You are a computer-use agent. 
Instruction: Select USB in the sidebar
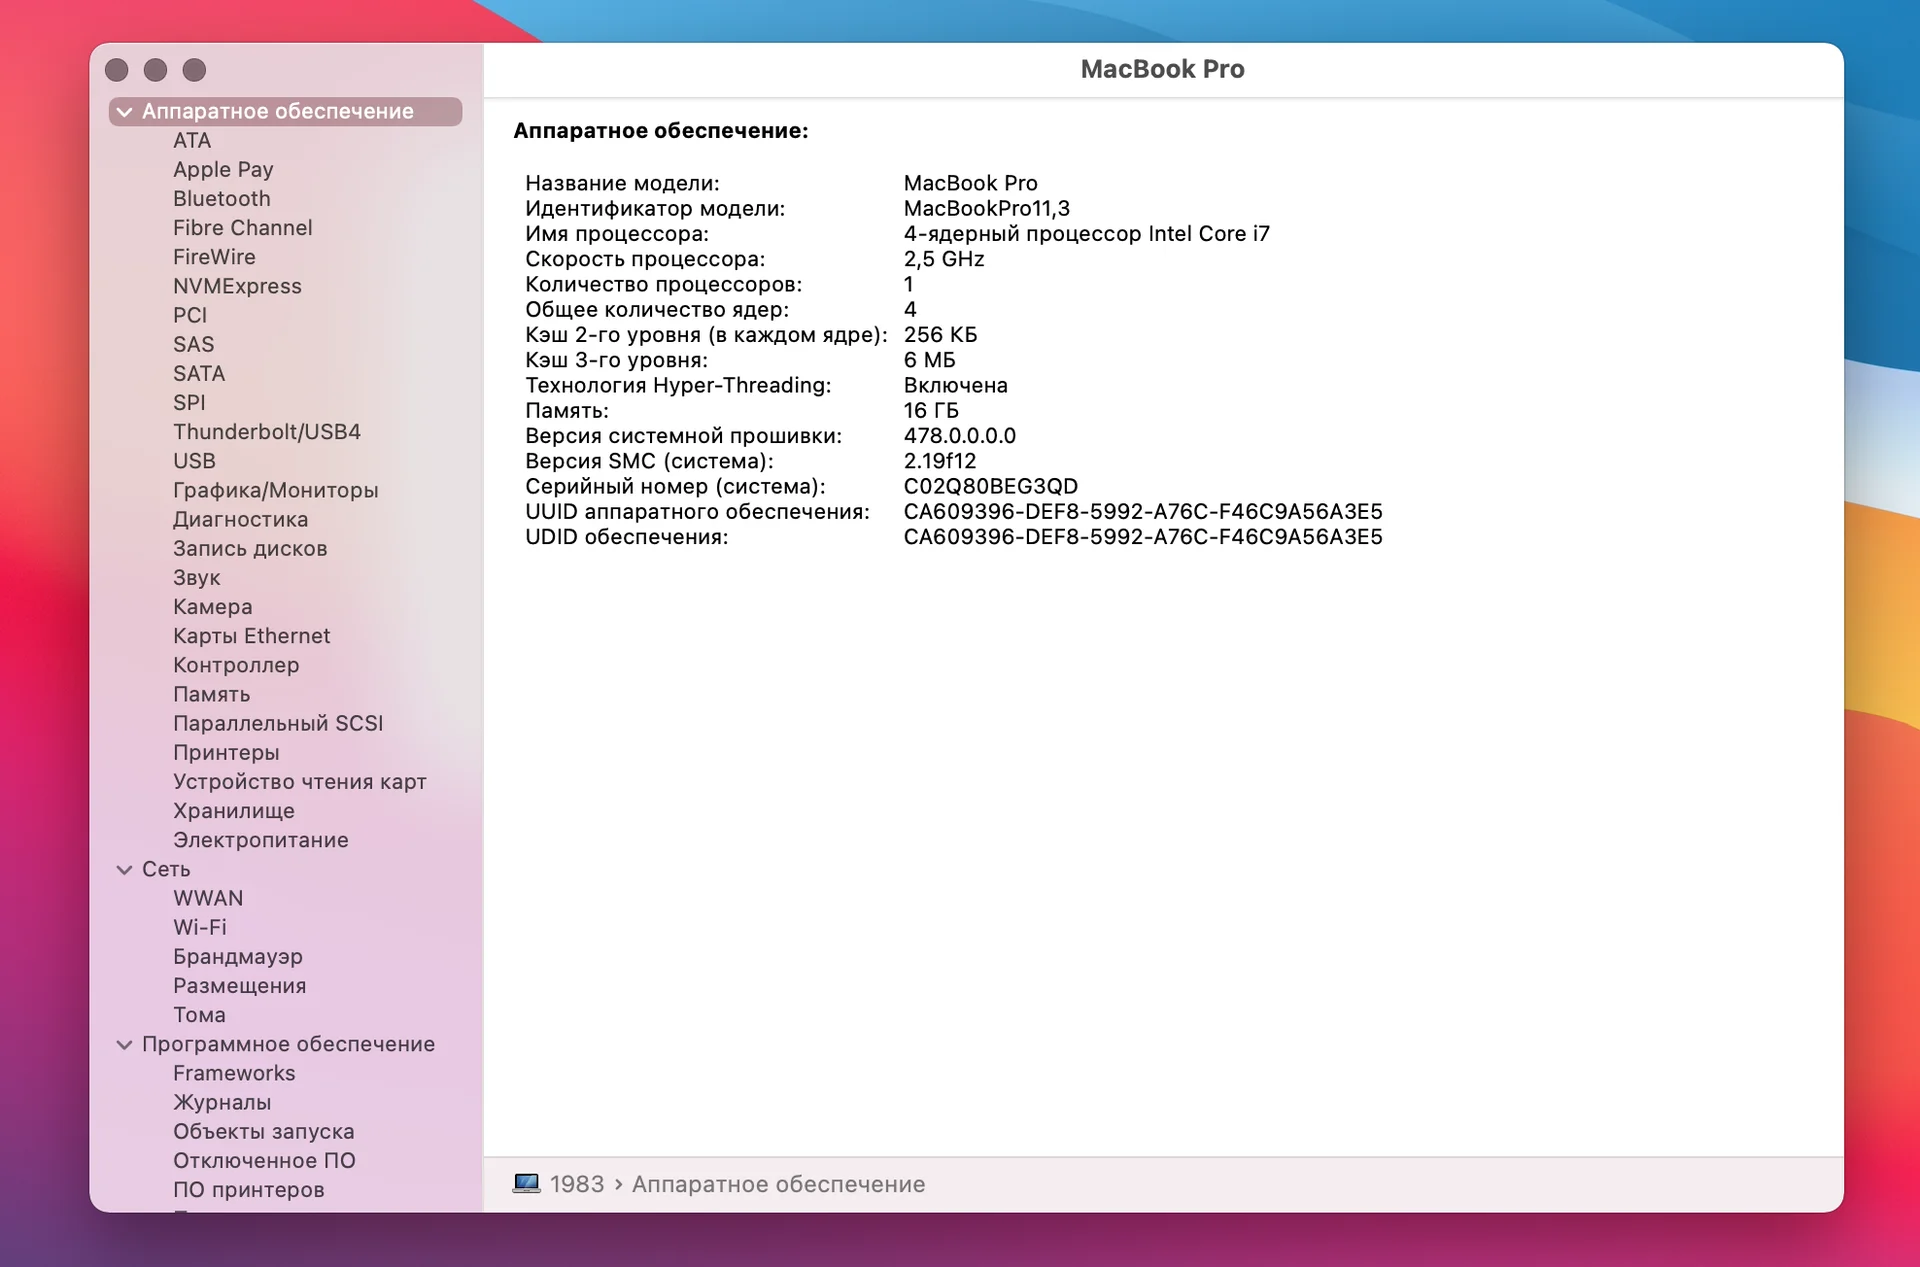click(x=194, y=461)
